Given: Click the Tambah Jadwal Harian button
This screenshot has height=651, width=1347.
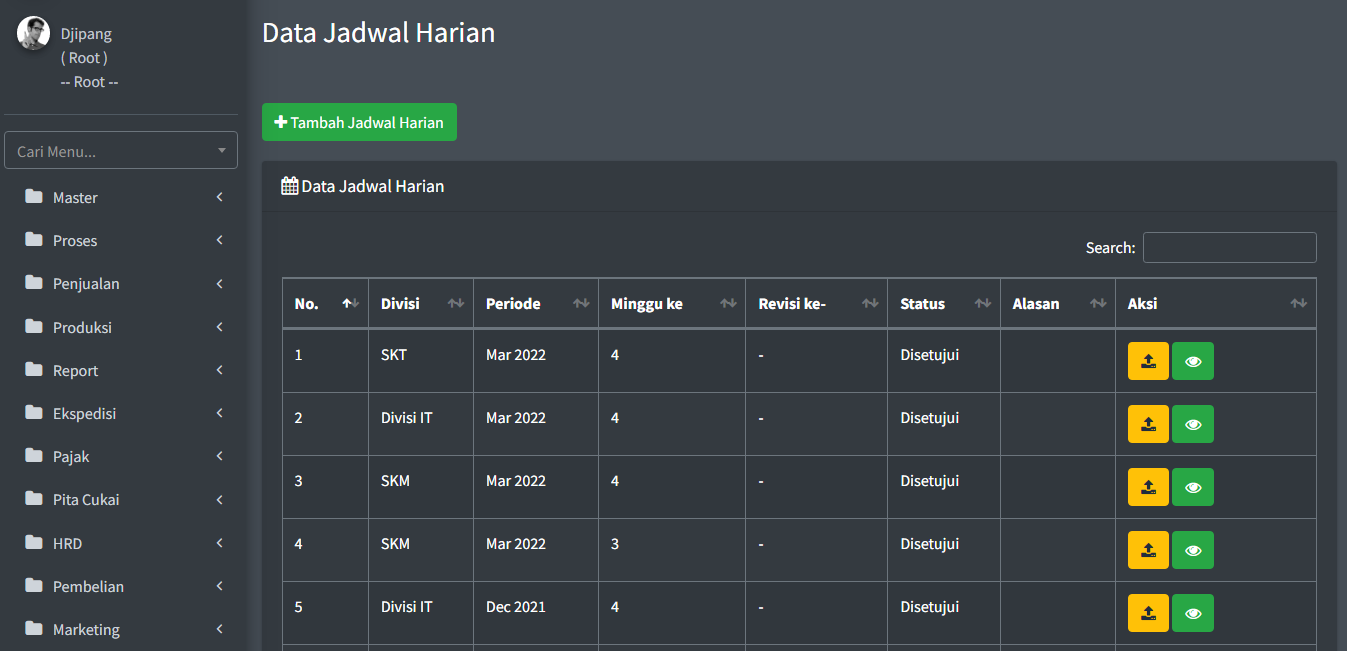Looking at the screenshot, I should pyautogui.click(x=359, y=122).
